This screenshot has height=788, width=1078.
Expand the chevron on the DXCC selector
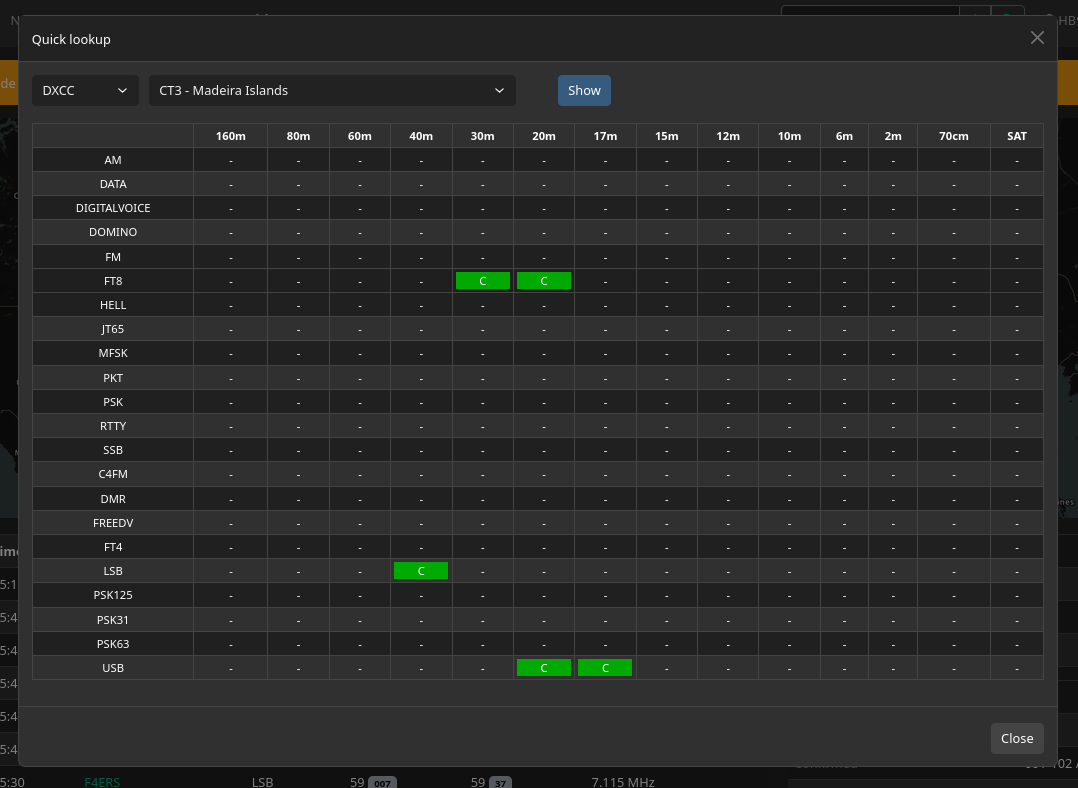click(x=124, y=90)
